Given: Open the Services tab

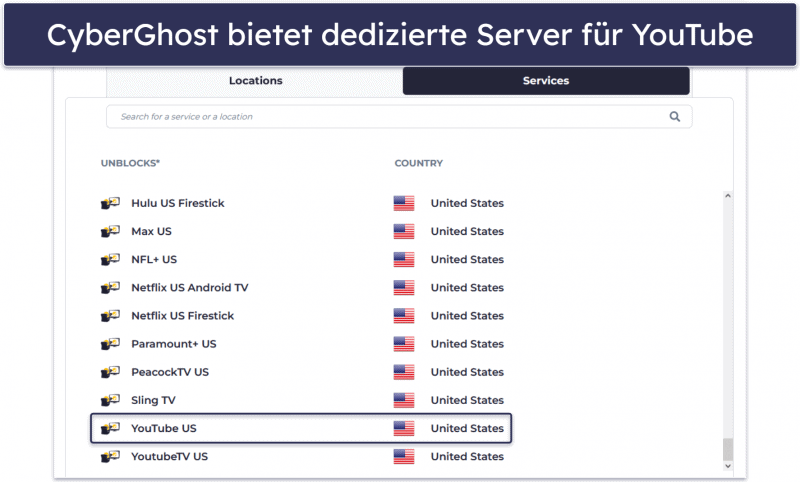Looking at the screenshot, I should coord(546,81).
